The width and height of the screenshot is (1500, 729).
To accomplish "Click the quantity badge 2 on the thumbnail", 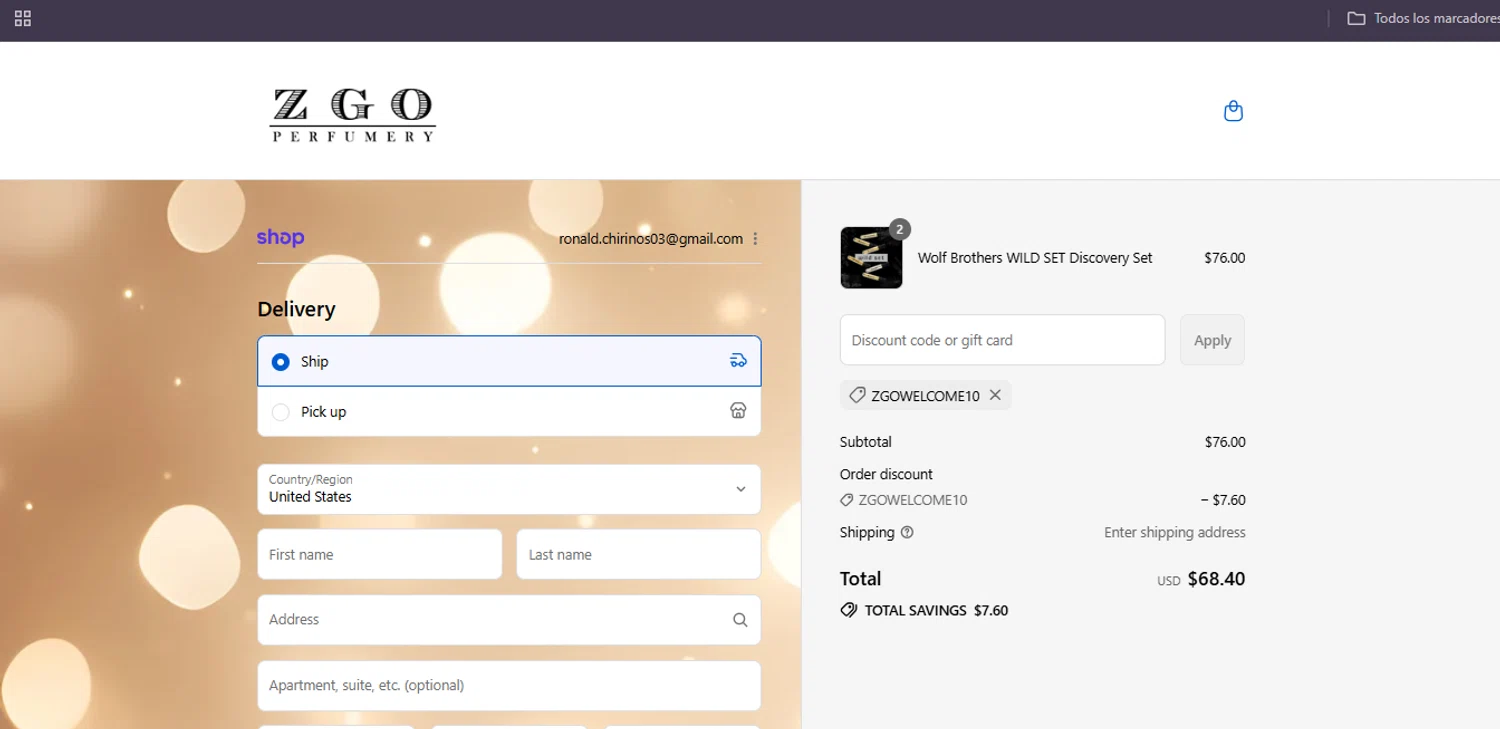I will pyautogui.click(x=899, y=229).
